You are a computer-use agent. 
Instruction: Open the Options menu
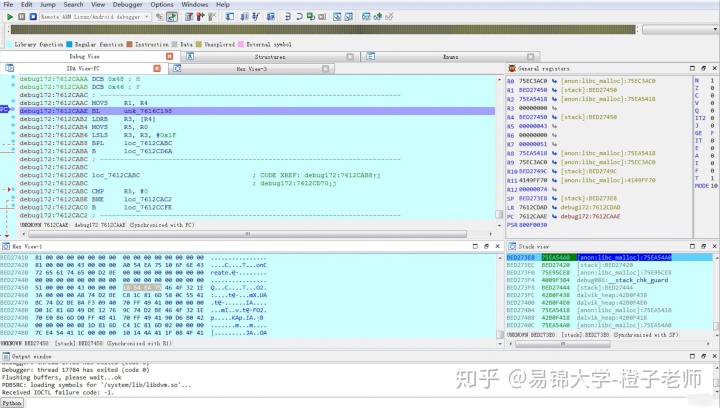[162, 5]
